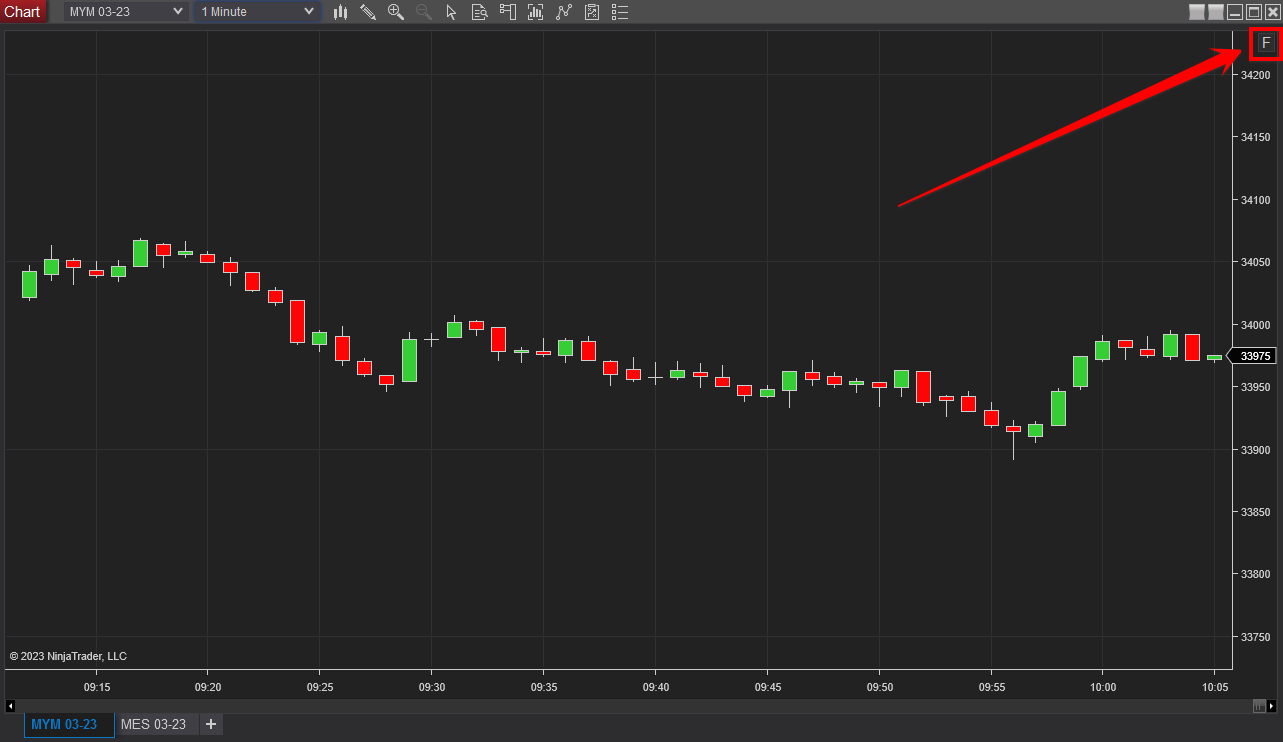1283x742 pixels.
Task: Click the 09:20 time axis label
Action: coord(208,688)
